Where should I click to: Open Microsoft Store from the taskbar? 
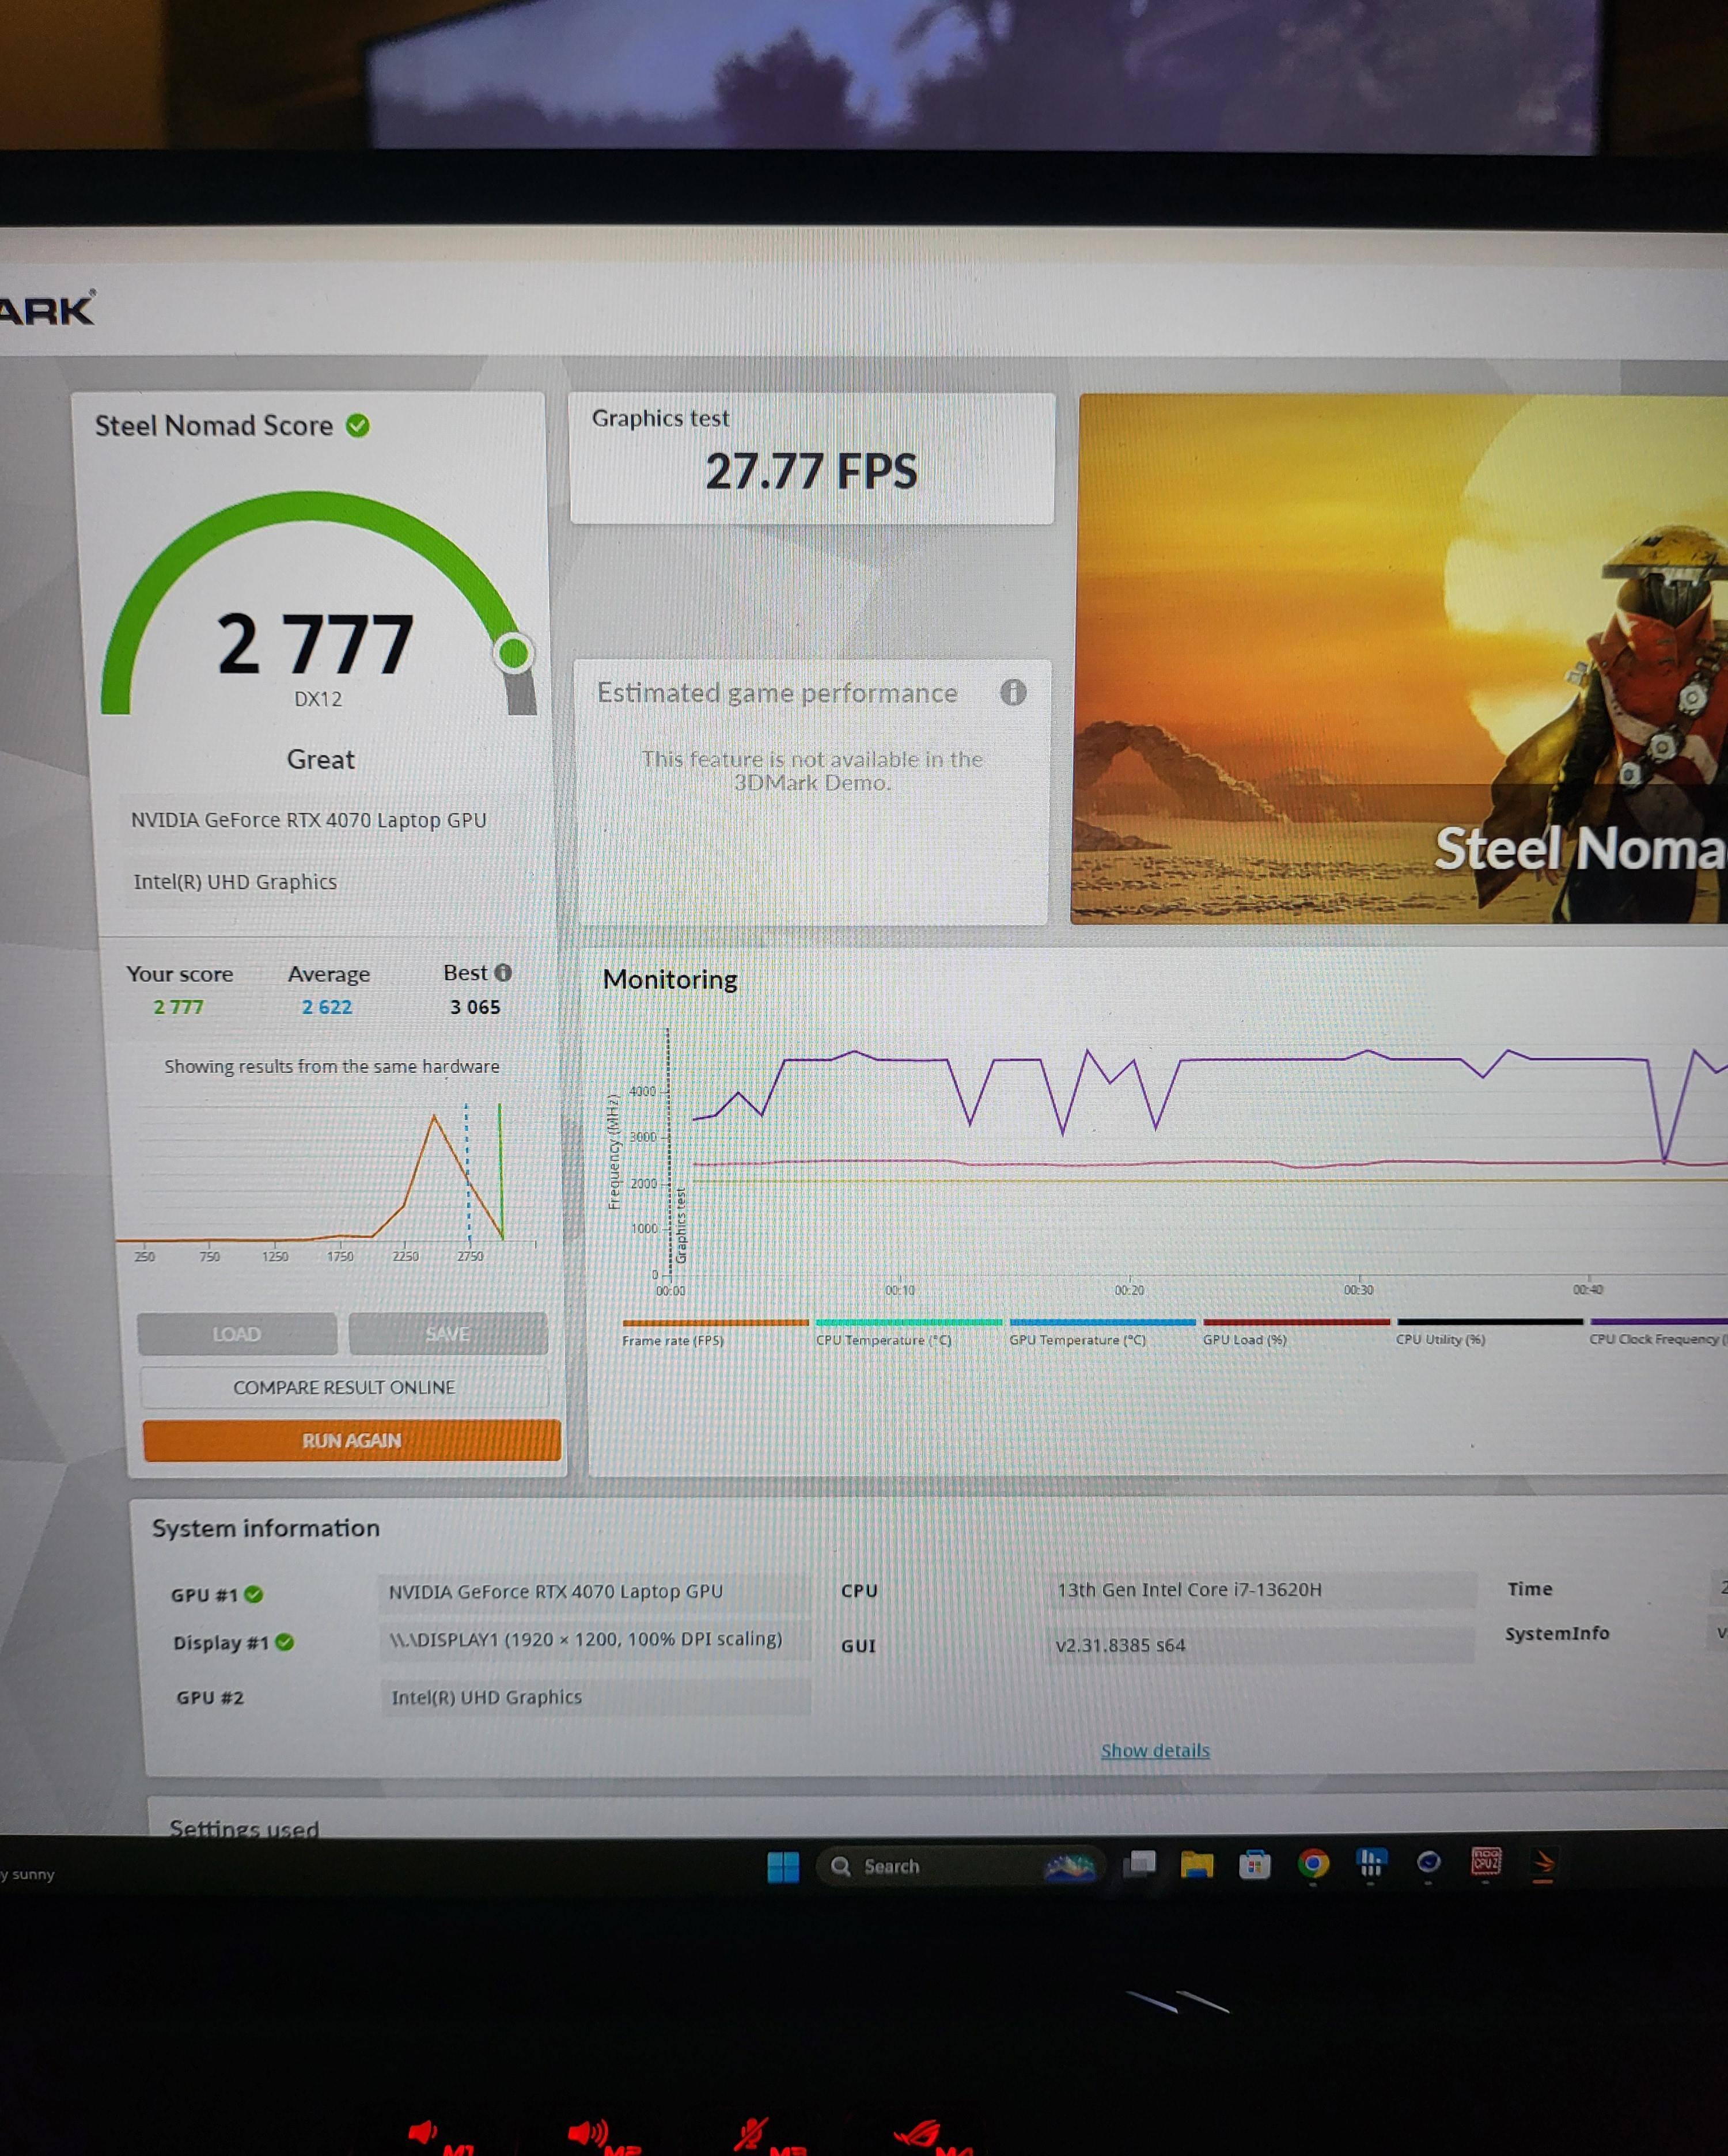(x=1254, y=1865)
